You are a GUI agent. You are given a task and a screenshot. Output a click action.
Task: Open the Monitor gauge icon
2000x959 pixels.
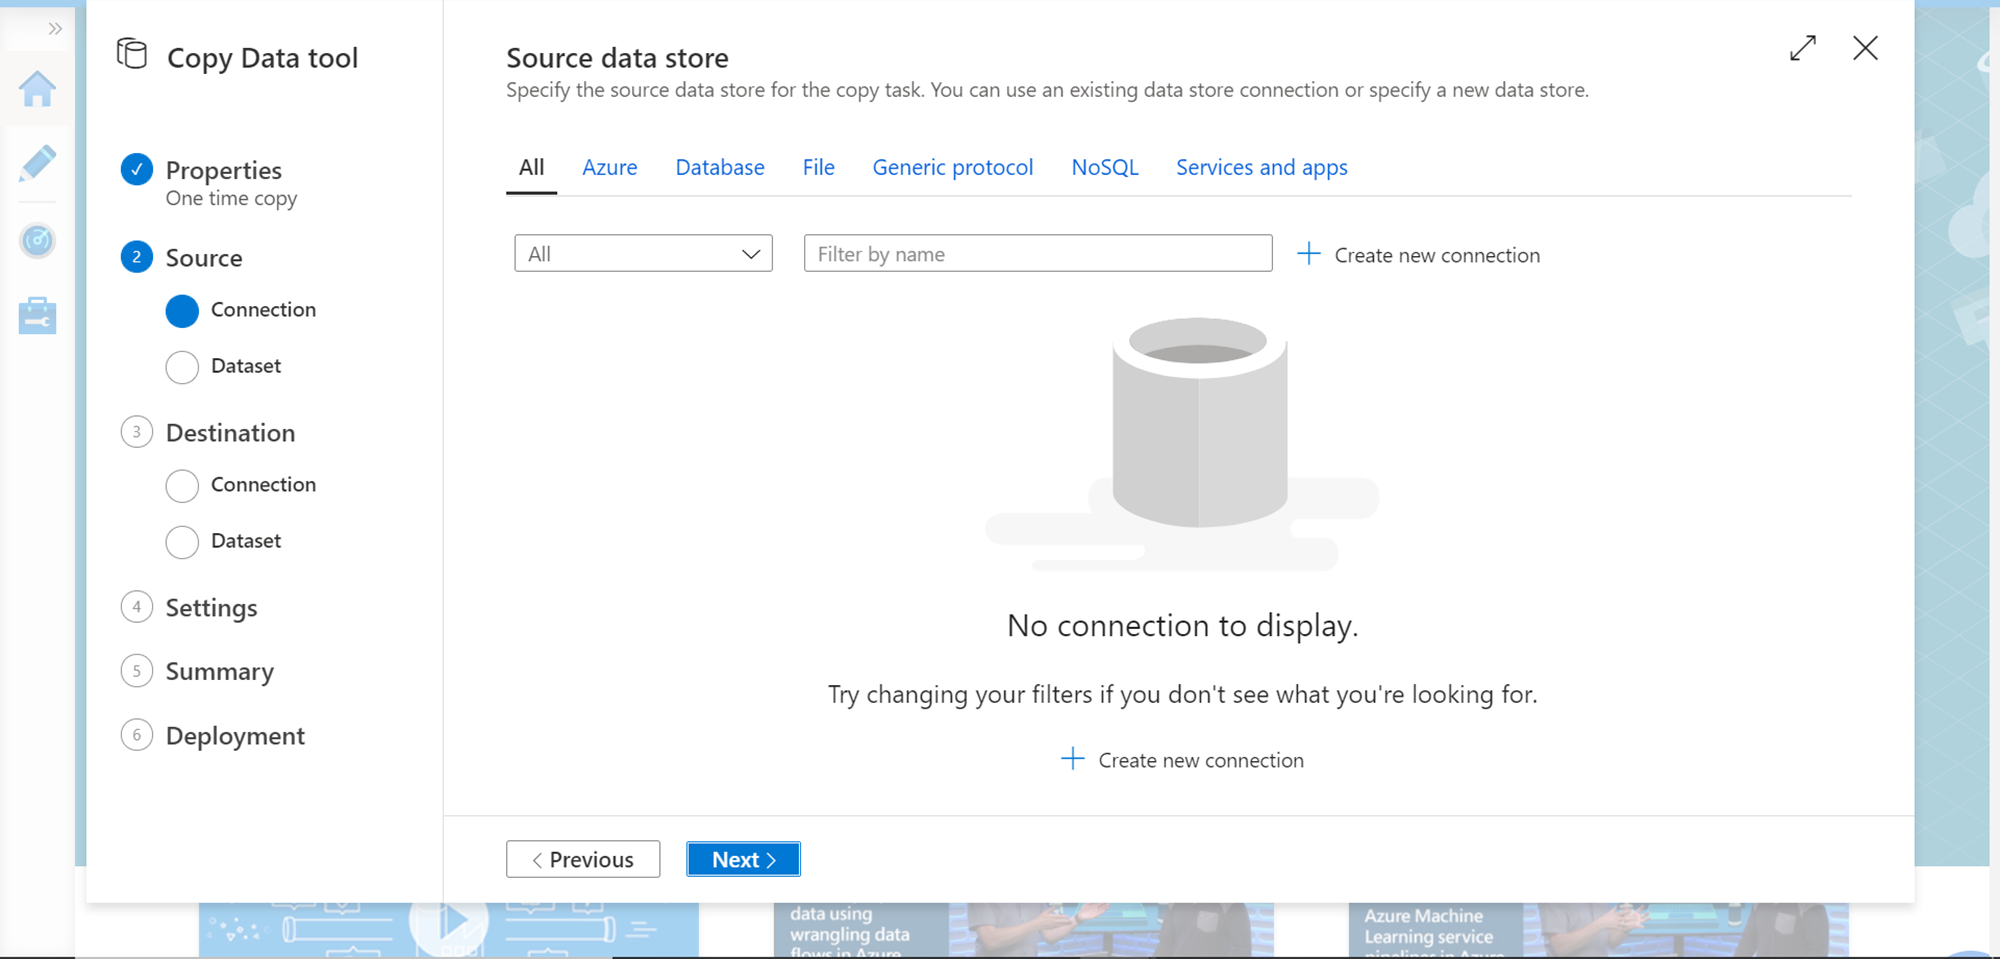(37, 241)
